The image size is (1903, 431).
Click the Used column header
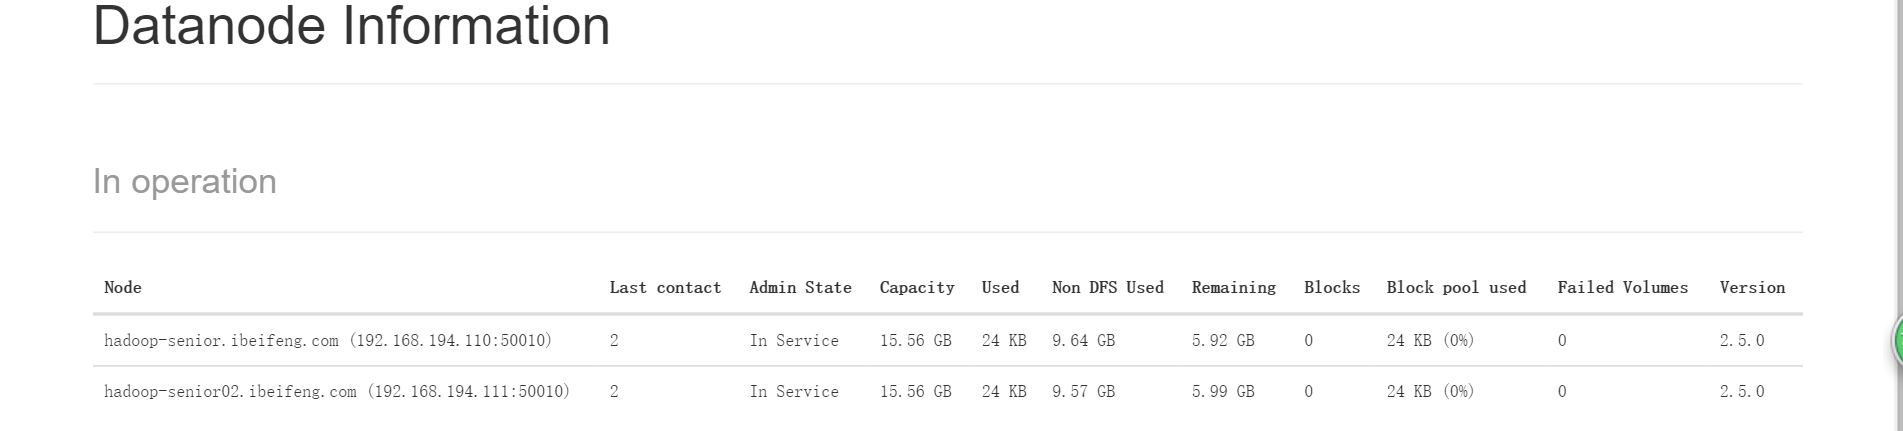pos(1000,288)
